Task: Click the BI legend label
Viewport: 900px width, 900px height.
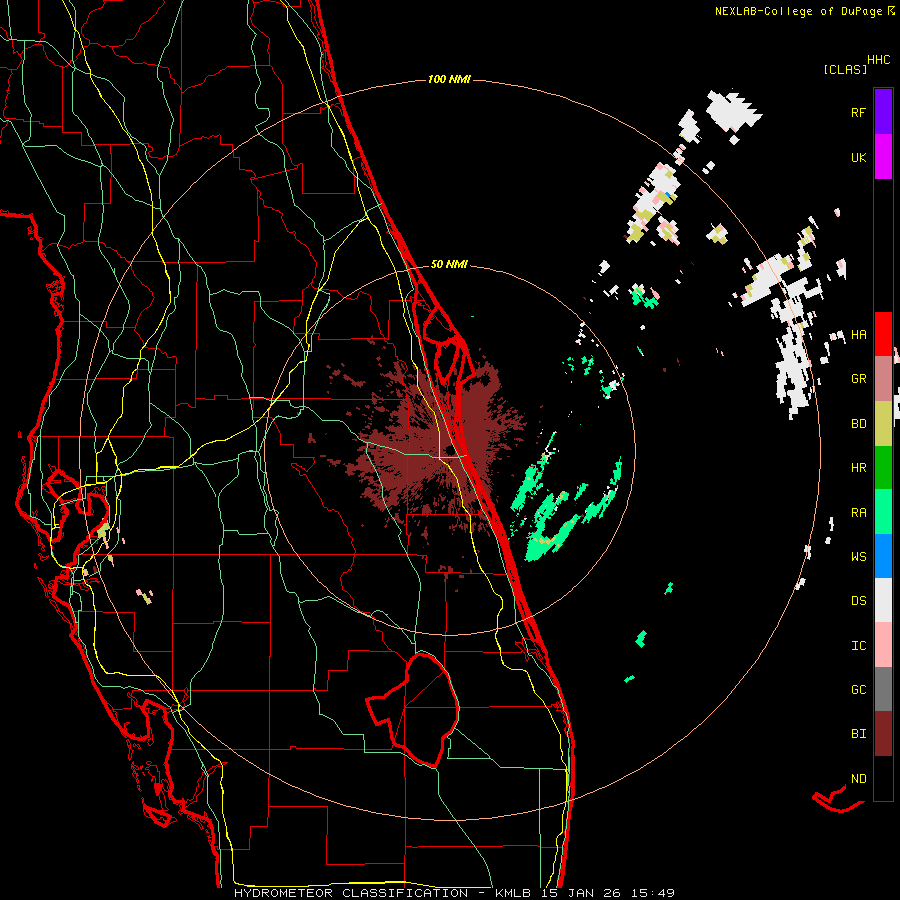Action: 858,734
